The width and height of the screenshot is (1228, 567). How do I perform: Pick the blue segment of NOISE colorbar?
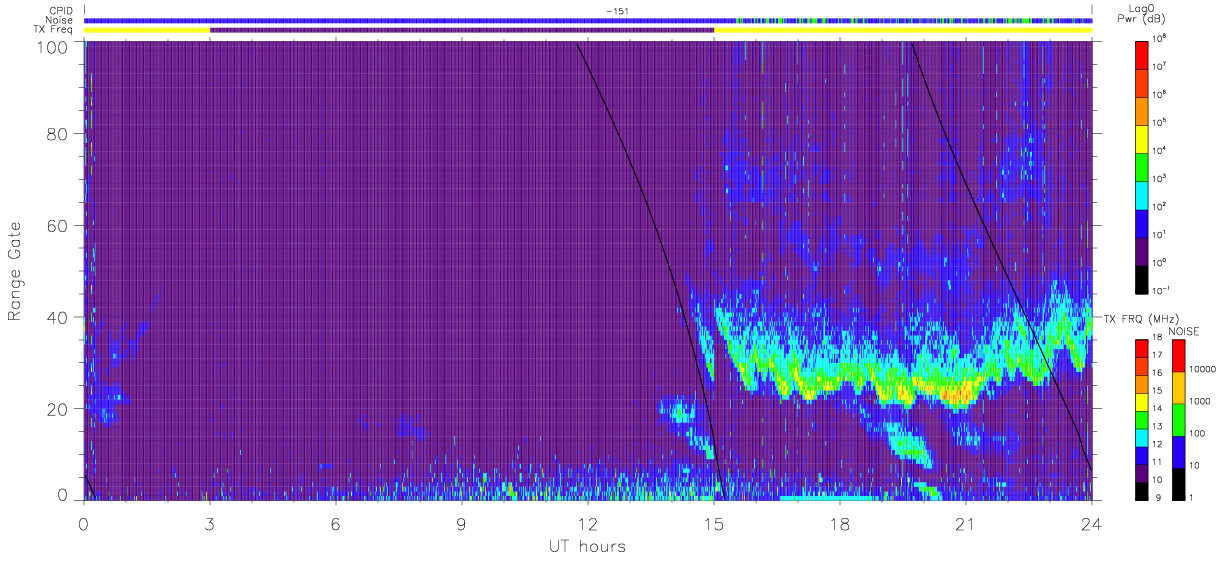(1179, 451)
